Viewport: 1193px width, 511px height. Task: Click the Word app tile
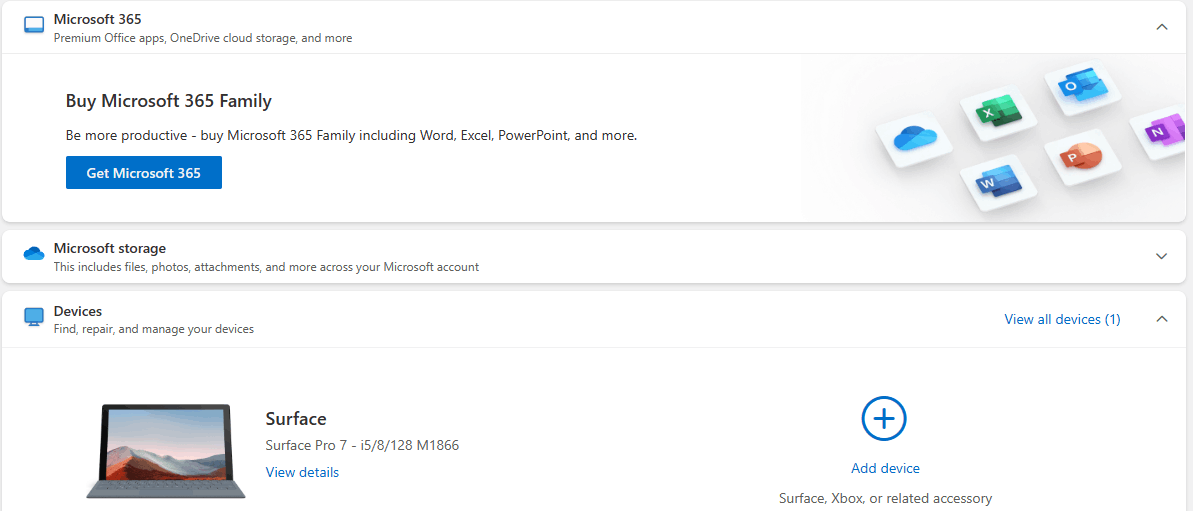point(998,181)
